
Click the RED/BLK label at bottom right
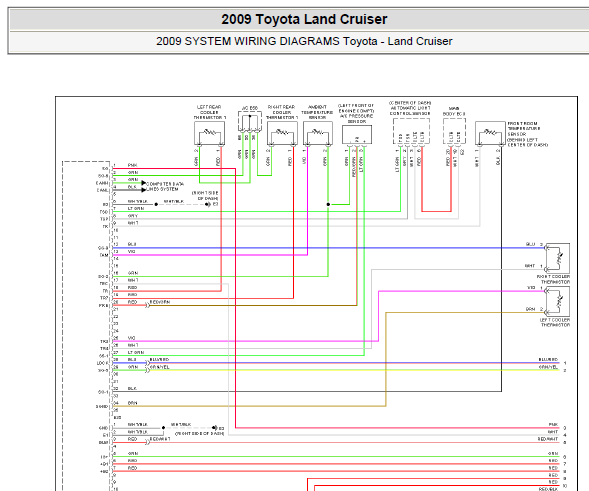coord(548,489)
